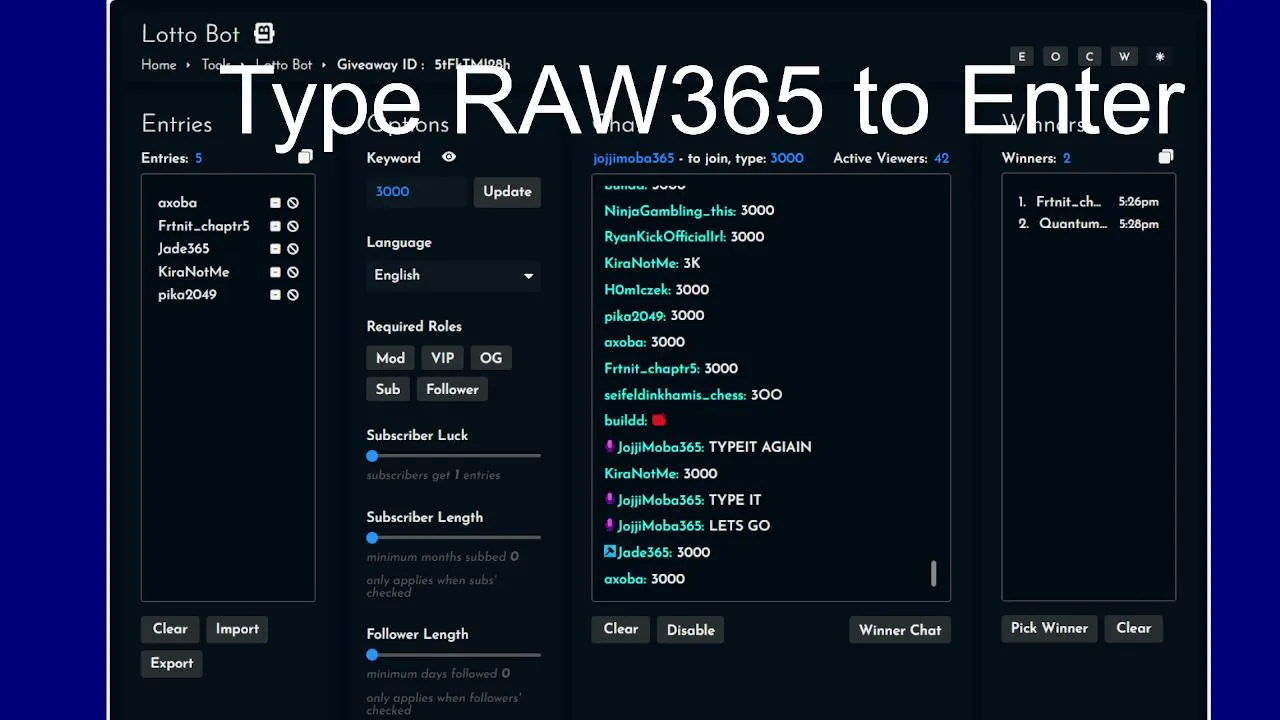Click the entry name KiraNotMe in Entries list
Viewport: 1280px width, 720px height.
(194, 272)
